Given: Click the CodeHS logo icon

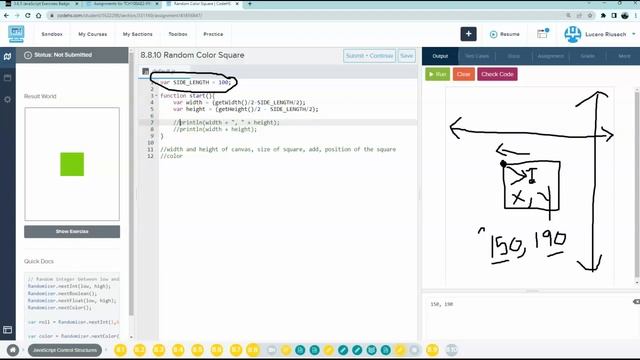Looking at the screenshot, I should (16, 34).
